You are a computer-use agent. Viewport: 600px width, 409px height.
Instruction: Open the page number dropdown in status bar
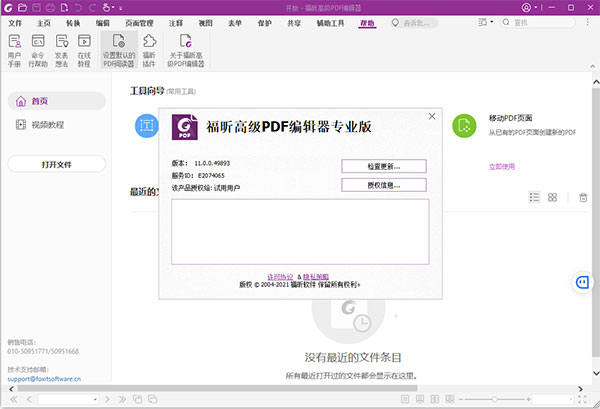pyautogui.click(x=95, y=399)
